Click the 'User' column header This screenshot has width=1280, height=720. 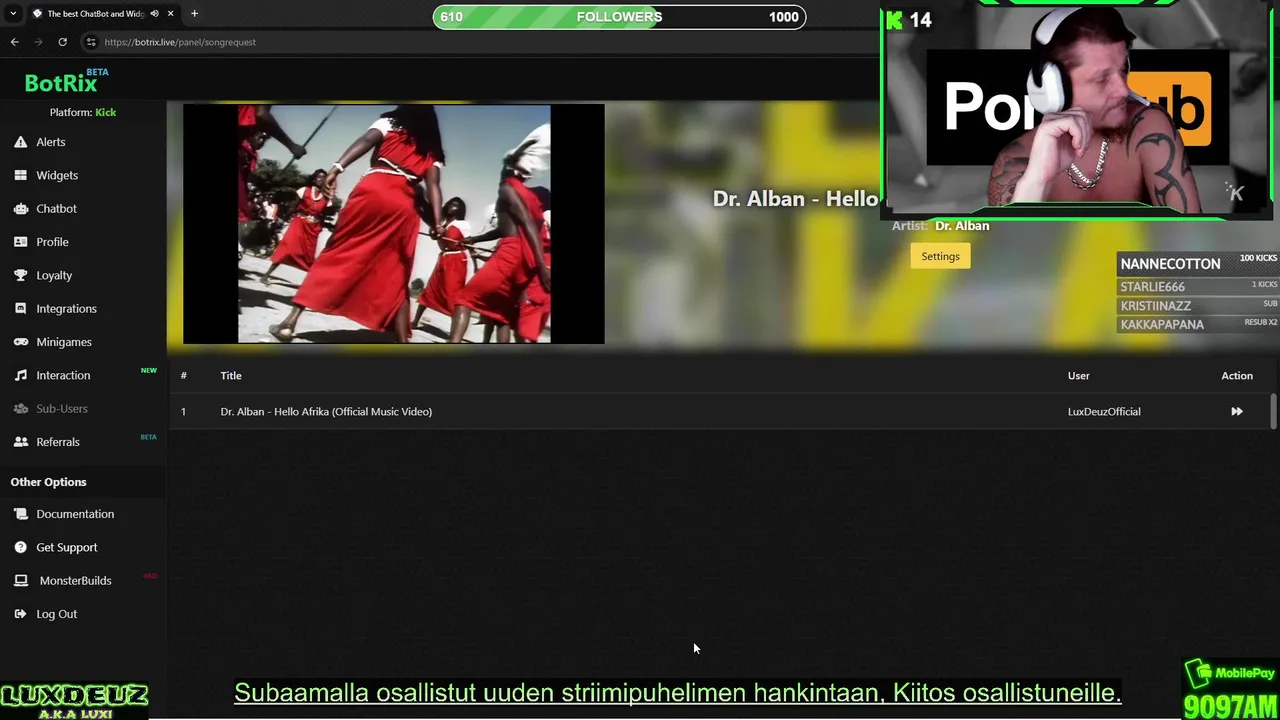[x=1078, y=376]
